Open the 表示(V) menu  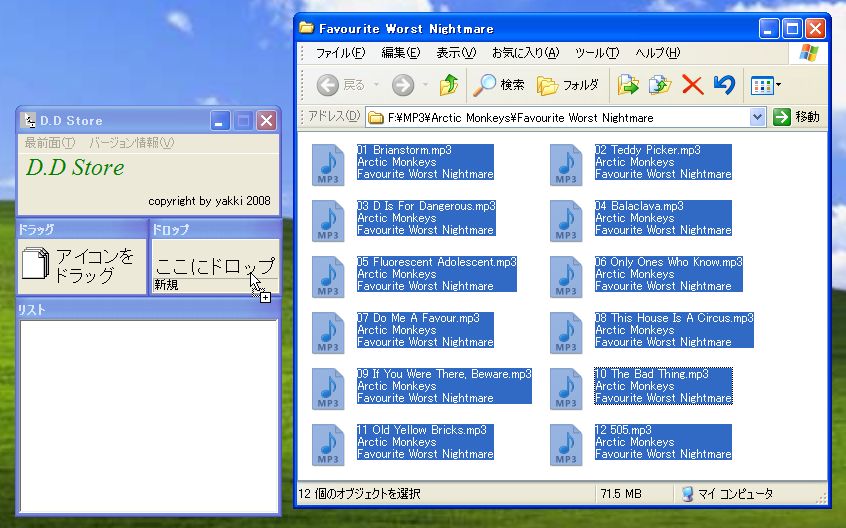point(456,53)
